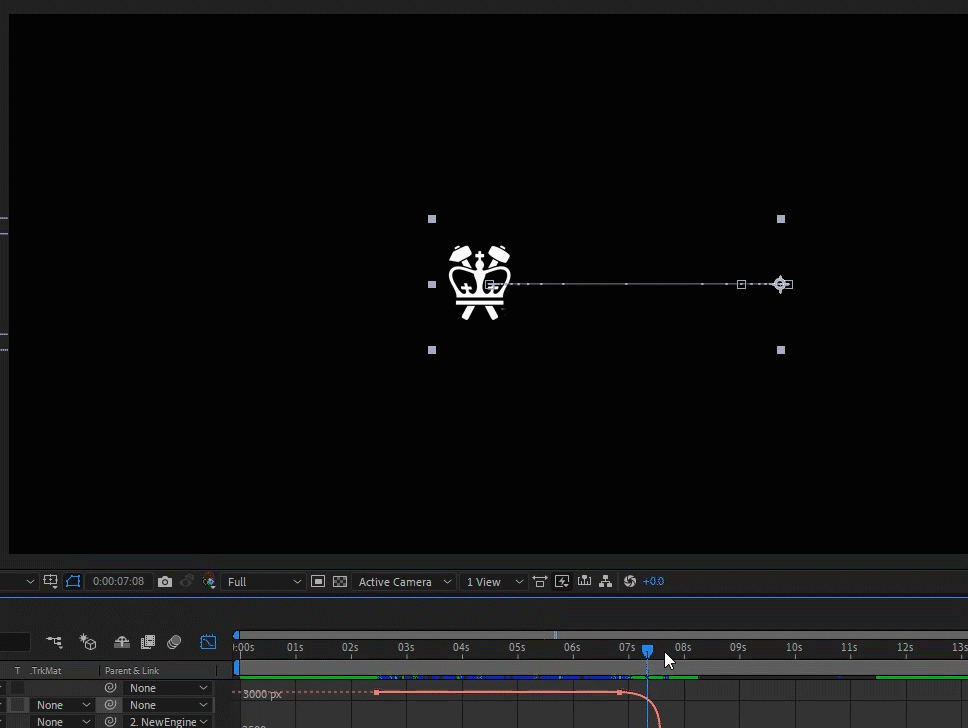Click the first row's parent pick whip
This screenshot has height=728, width=968.
111,688
